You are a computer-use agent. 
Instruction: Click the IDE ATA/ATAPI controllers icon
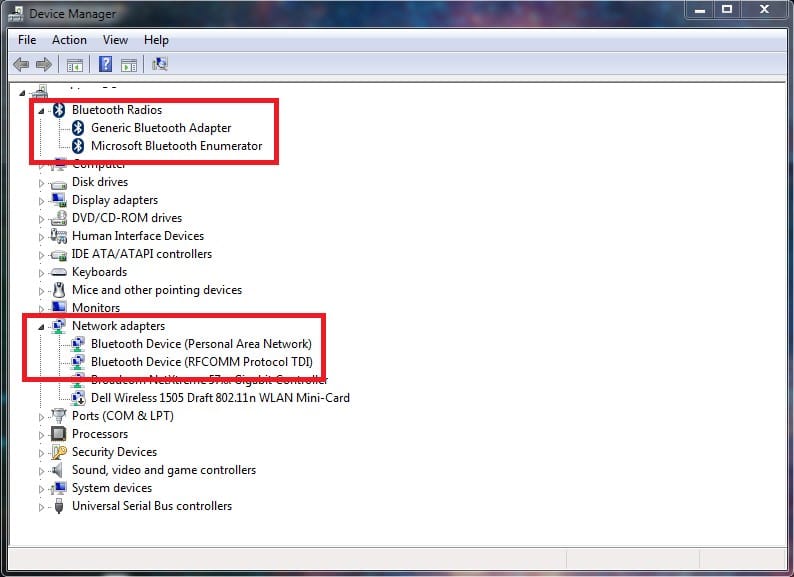pos(59,254)
